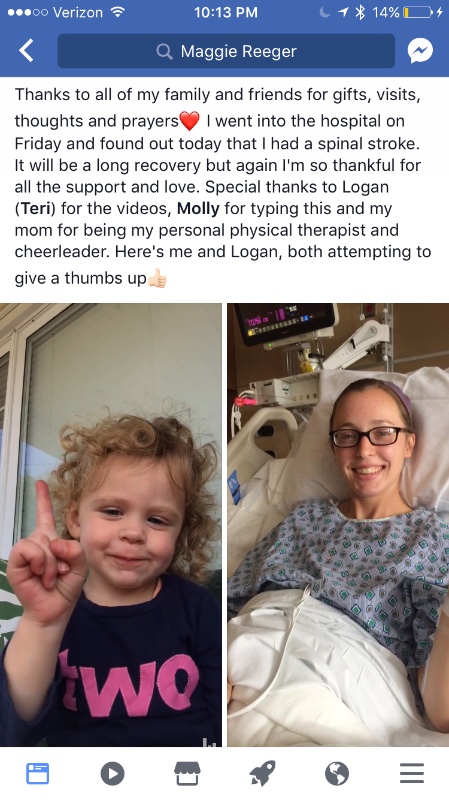This screenshot has height=800, width=449.
Task: Tap the Maggie Reeger search field
Action: tap(226, 51)
